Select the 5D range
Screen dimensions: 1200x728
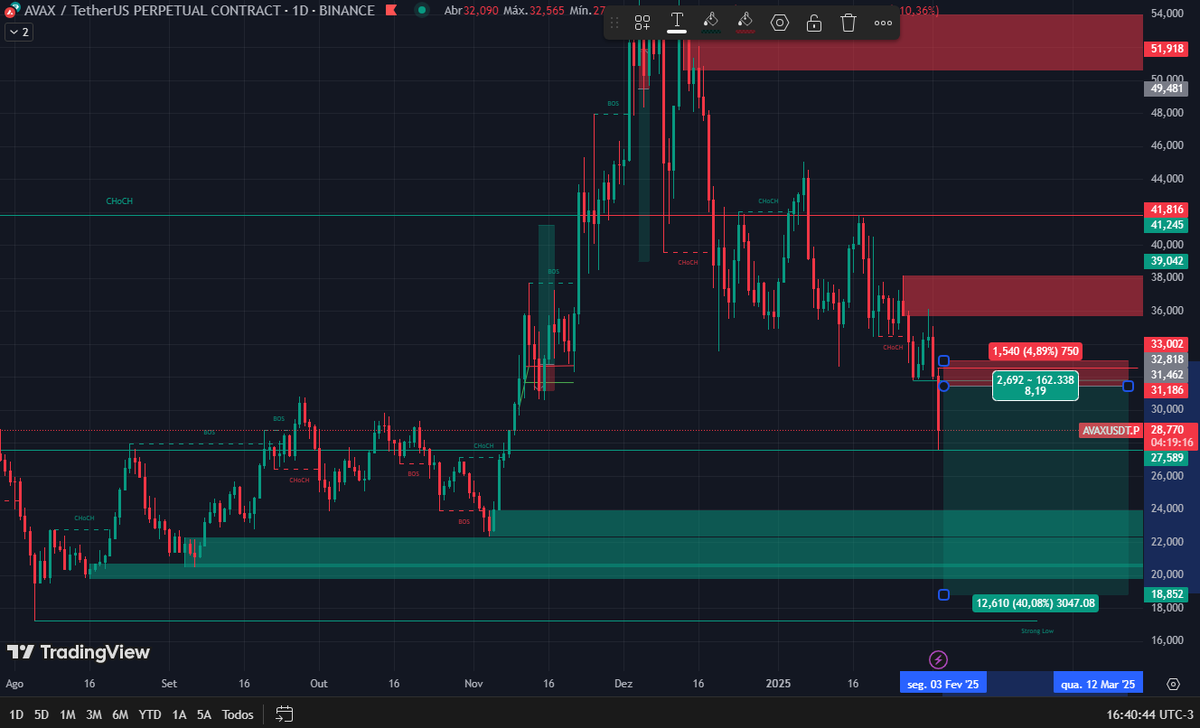41,714
